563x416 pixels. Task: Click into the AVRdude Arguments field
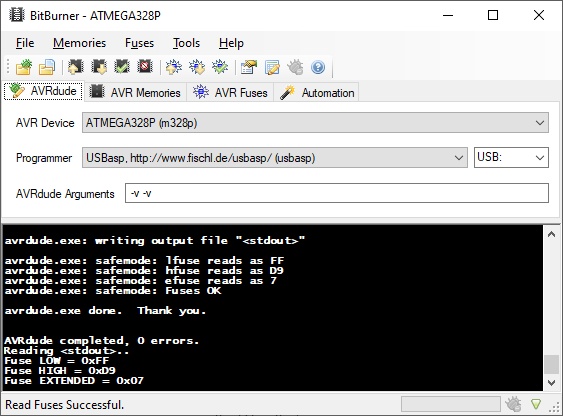pos(337,193)
